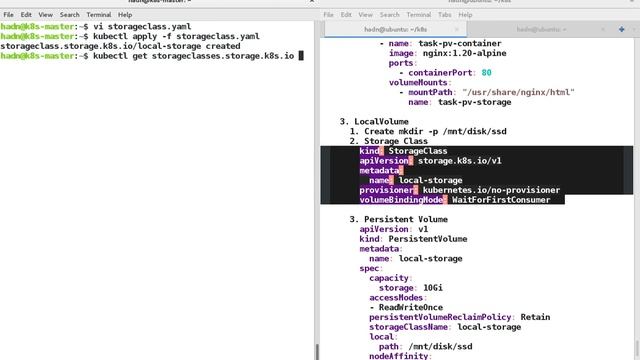
Task: Open Tabs menu in ubuntu terminal window
Action: (x=444, y=15)
